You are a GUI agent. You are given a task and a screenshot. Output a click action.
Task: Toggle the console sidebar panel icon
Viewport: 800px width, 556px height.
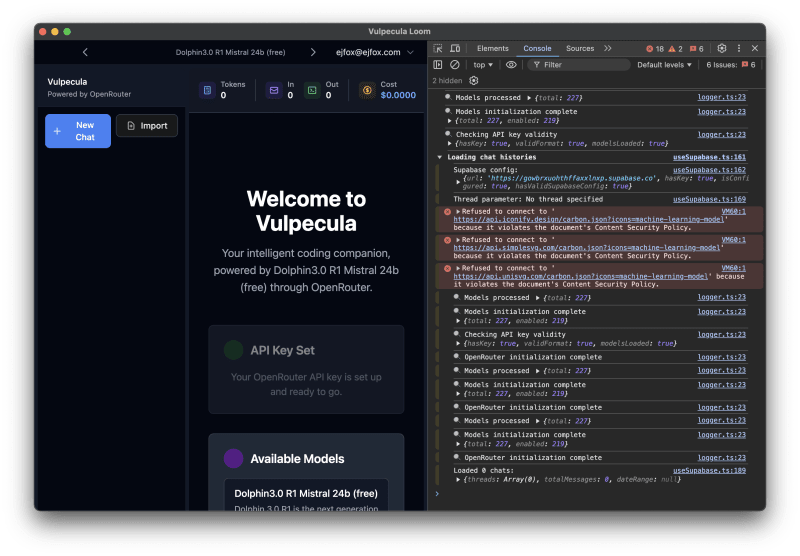point(438,65)
